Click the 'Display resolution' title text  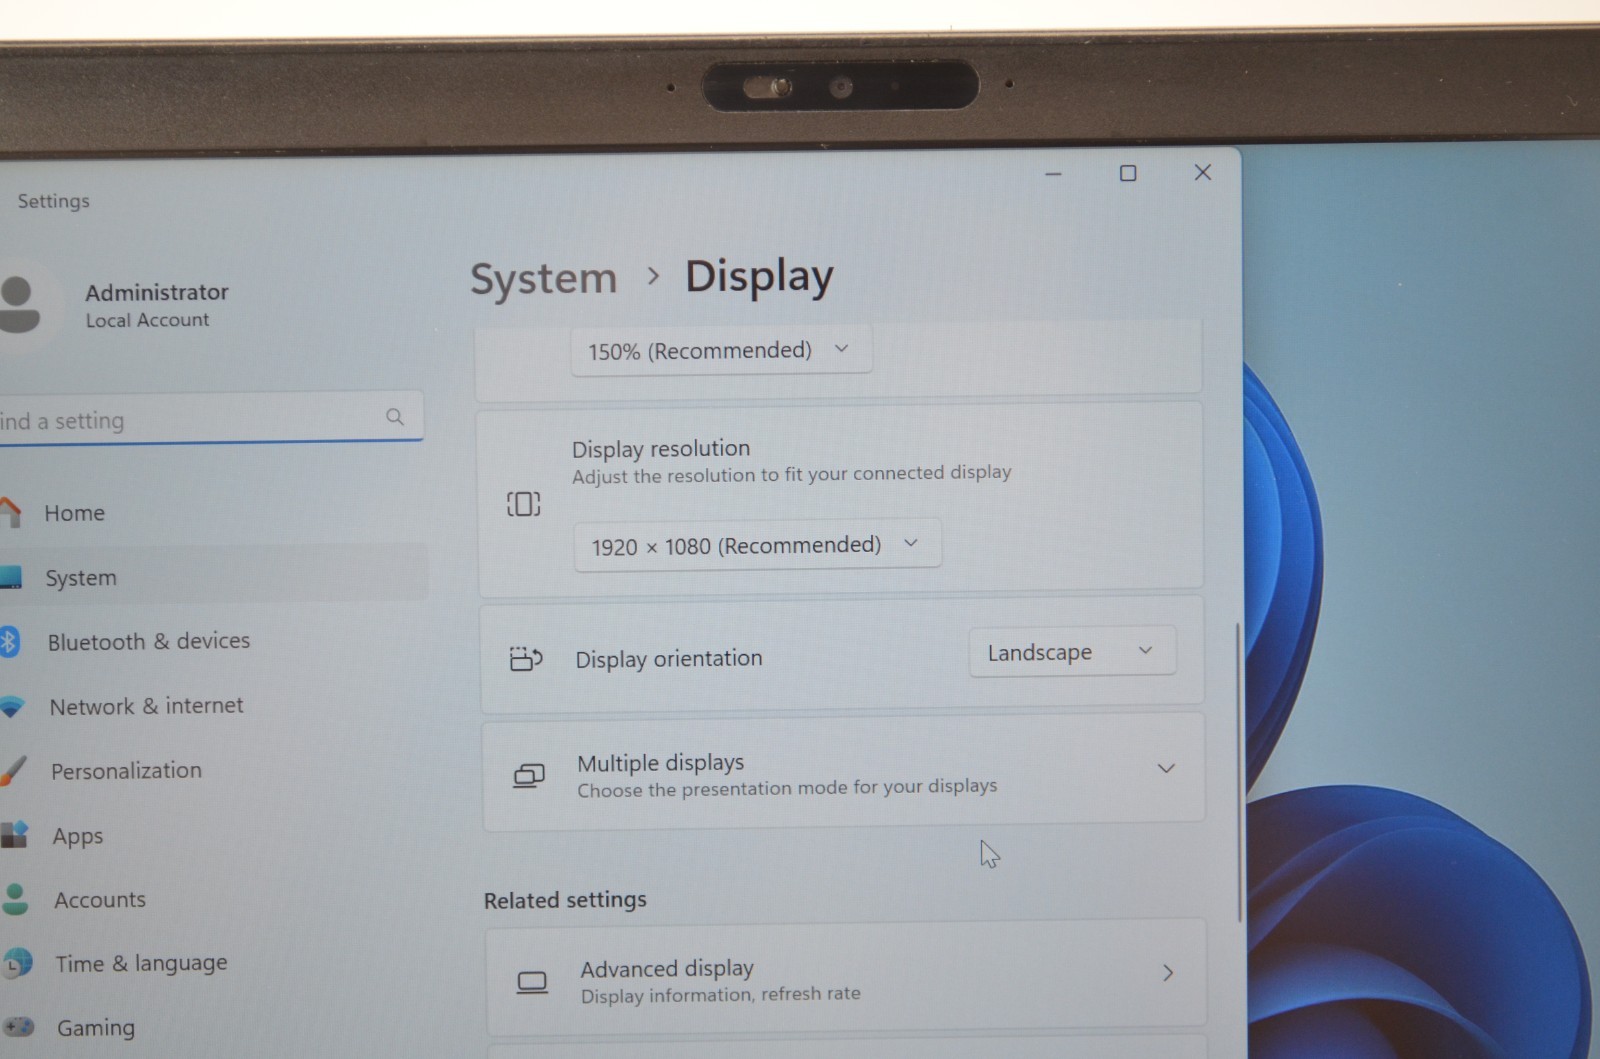click(661, 449)
